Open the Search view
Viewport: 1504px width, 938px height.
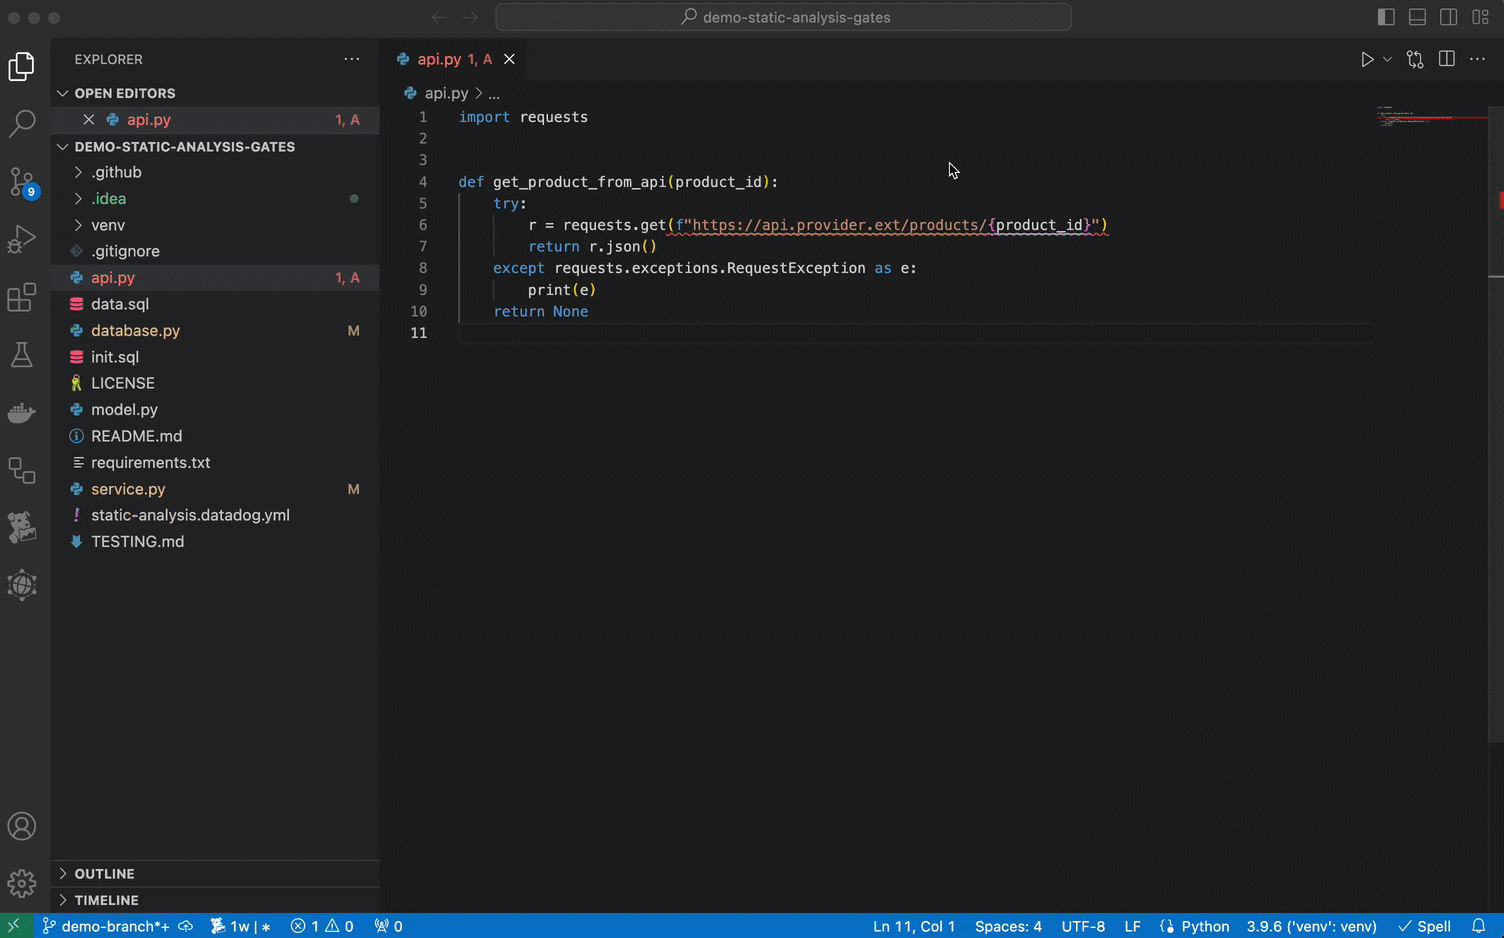pyautogui.click(x=22, y=122)
